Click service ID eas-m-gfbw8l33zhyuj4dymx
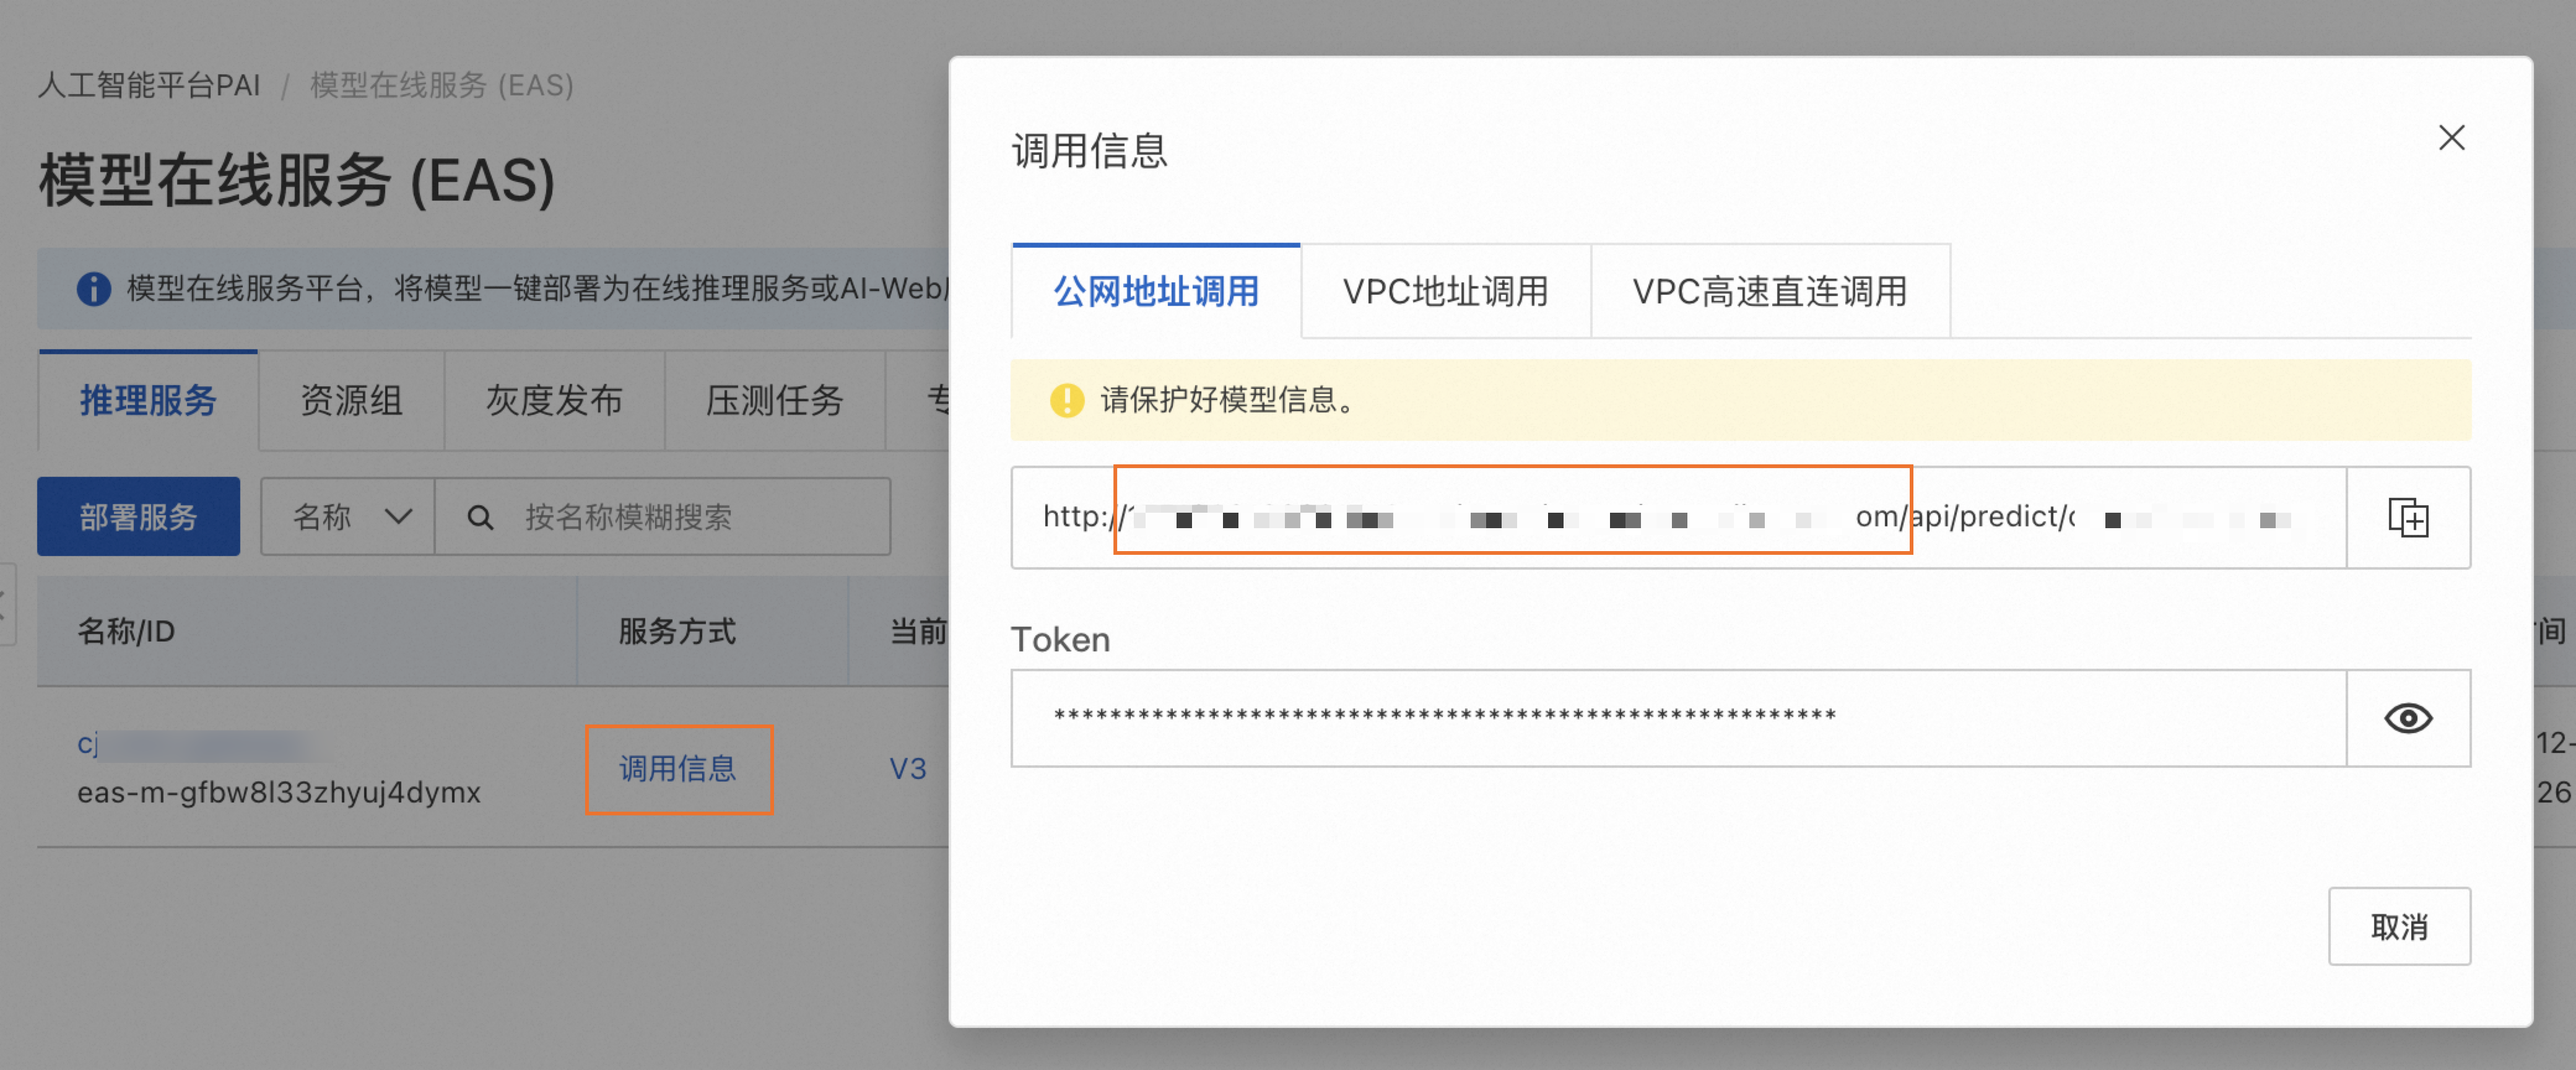 tap(279, 792)
